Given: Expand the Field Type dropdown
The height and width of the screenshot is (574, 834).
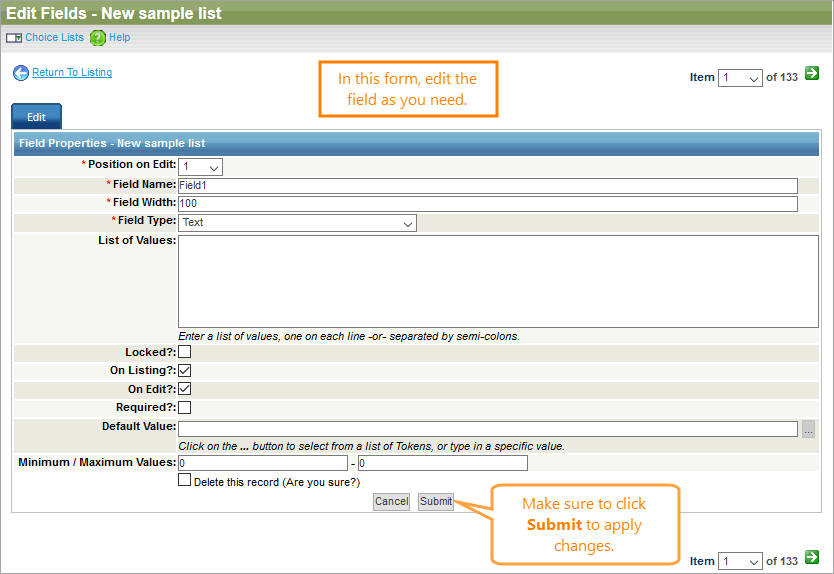Looking at the screenshot, I should (297, 223).
